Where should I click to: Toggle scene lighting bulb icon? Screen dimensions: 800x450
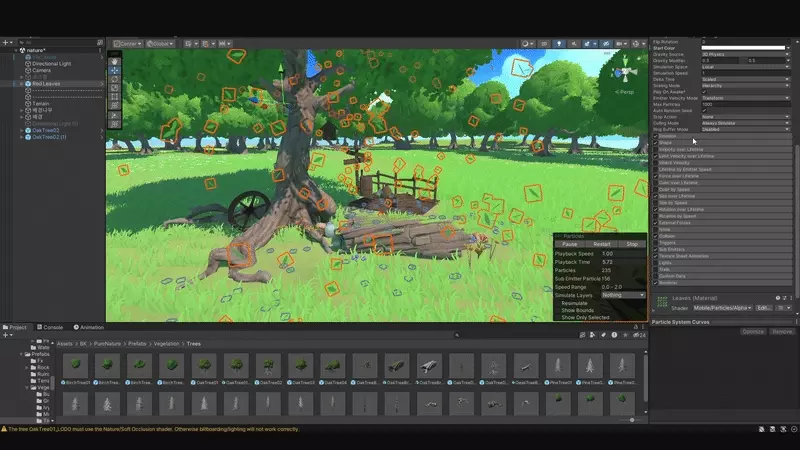pos(559,44)
